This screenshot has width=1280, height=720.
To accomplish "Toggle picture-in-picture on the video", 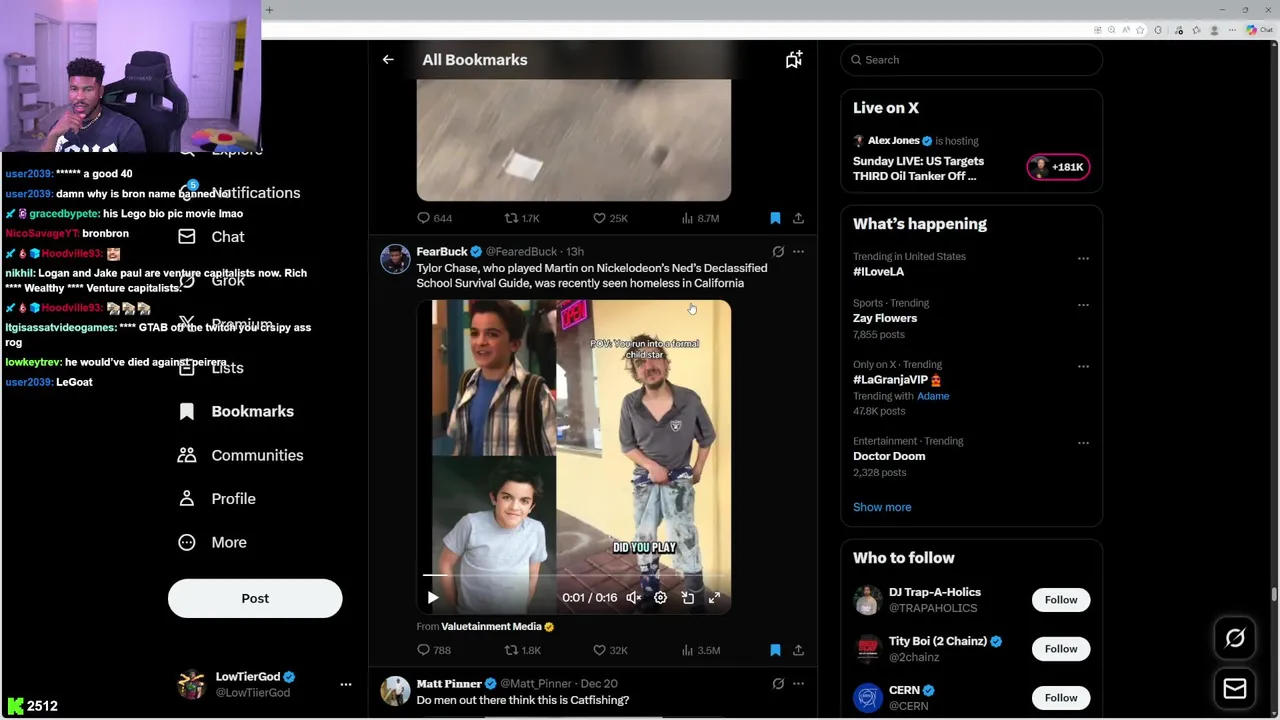I will coord(688,598).
